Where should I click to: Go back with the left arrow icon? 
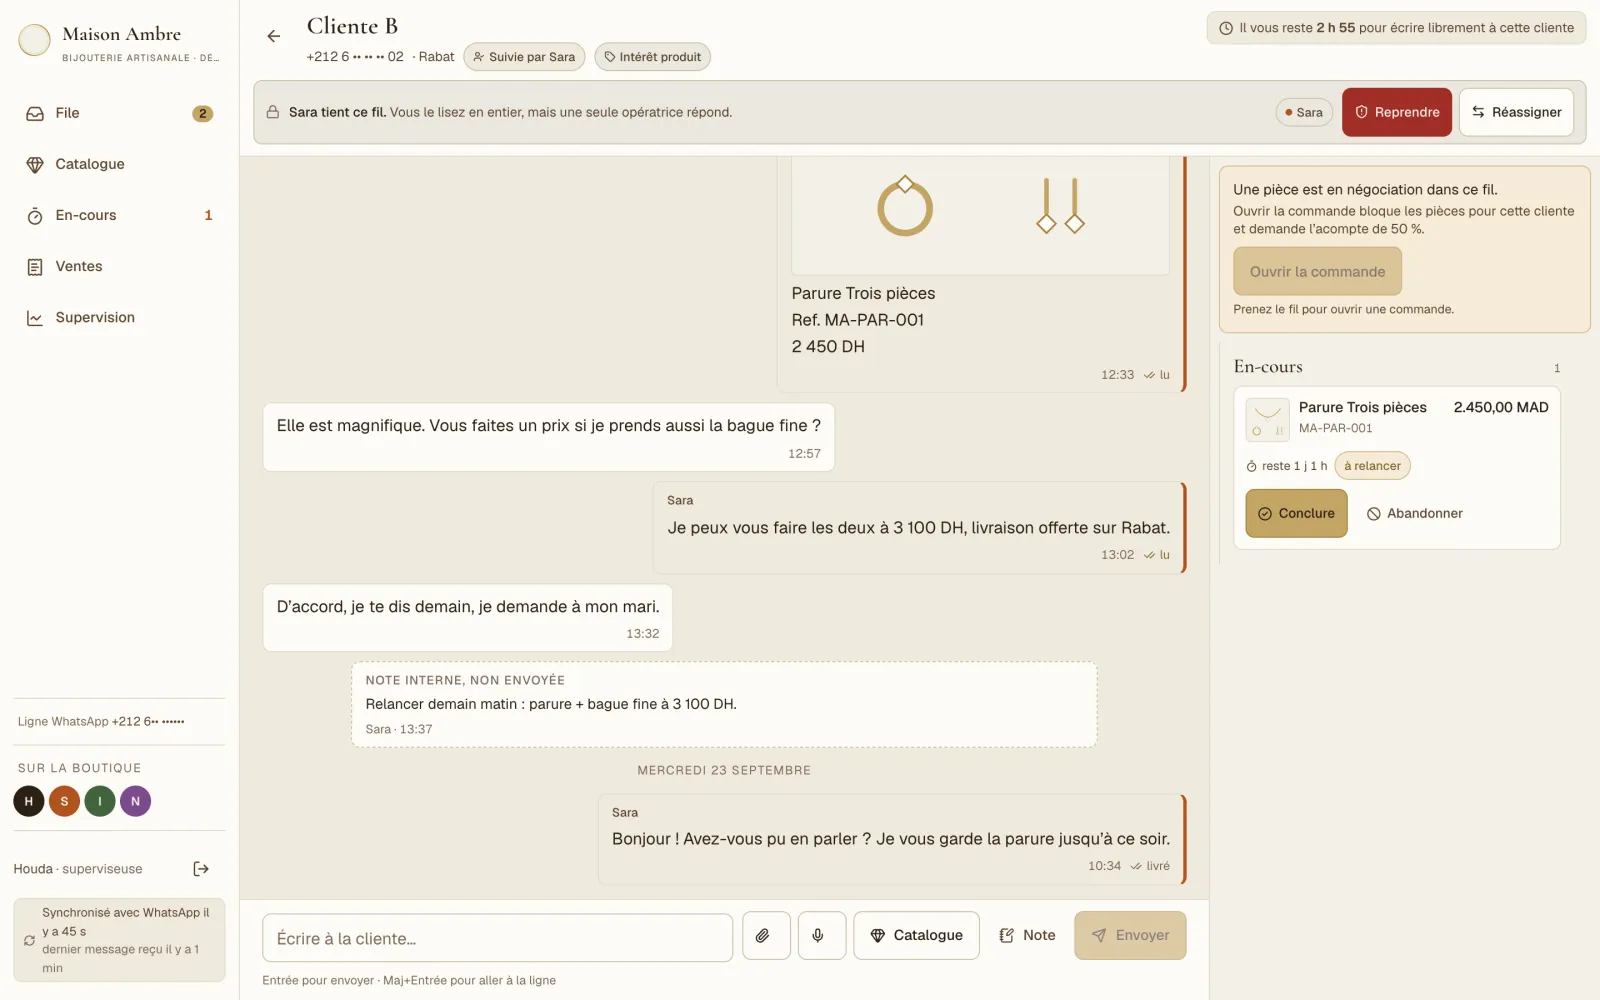coord(273,36)
